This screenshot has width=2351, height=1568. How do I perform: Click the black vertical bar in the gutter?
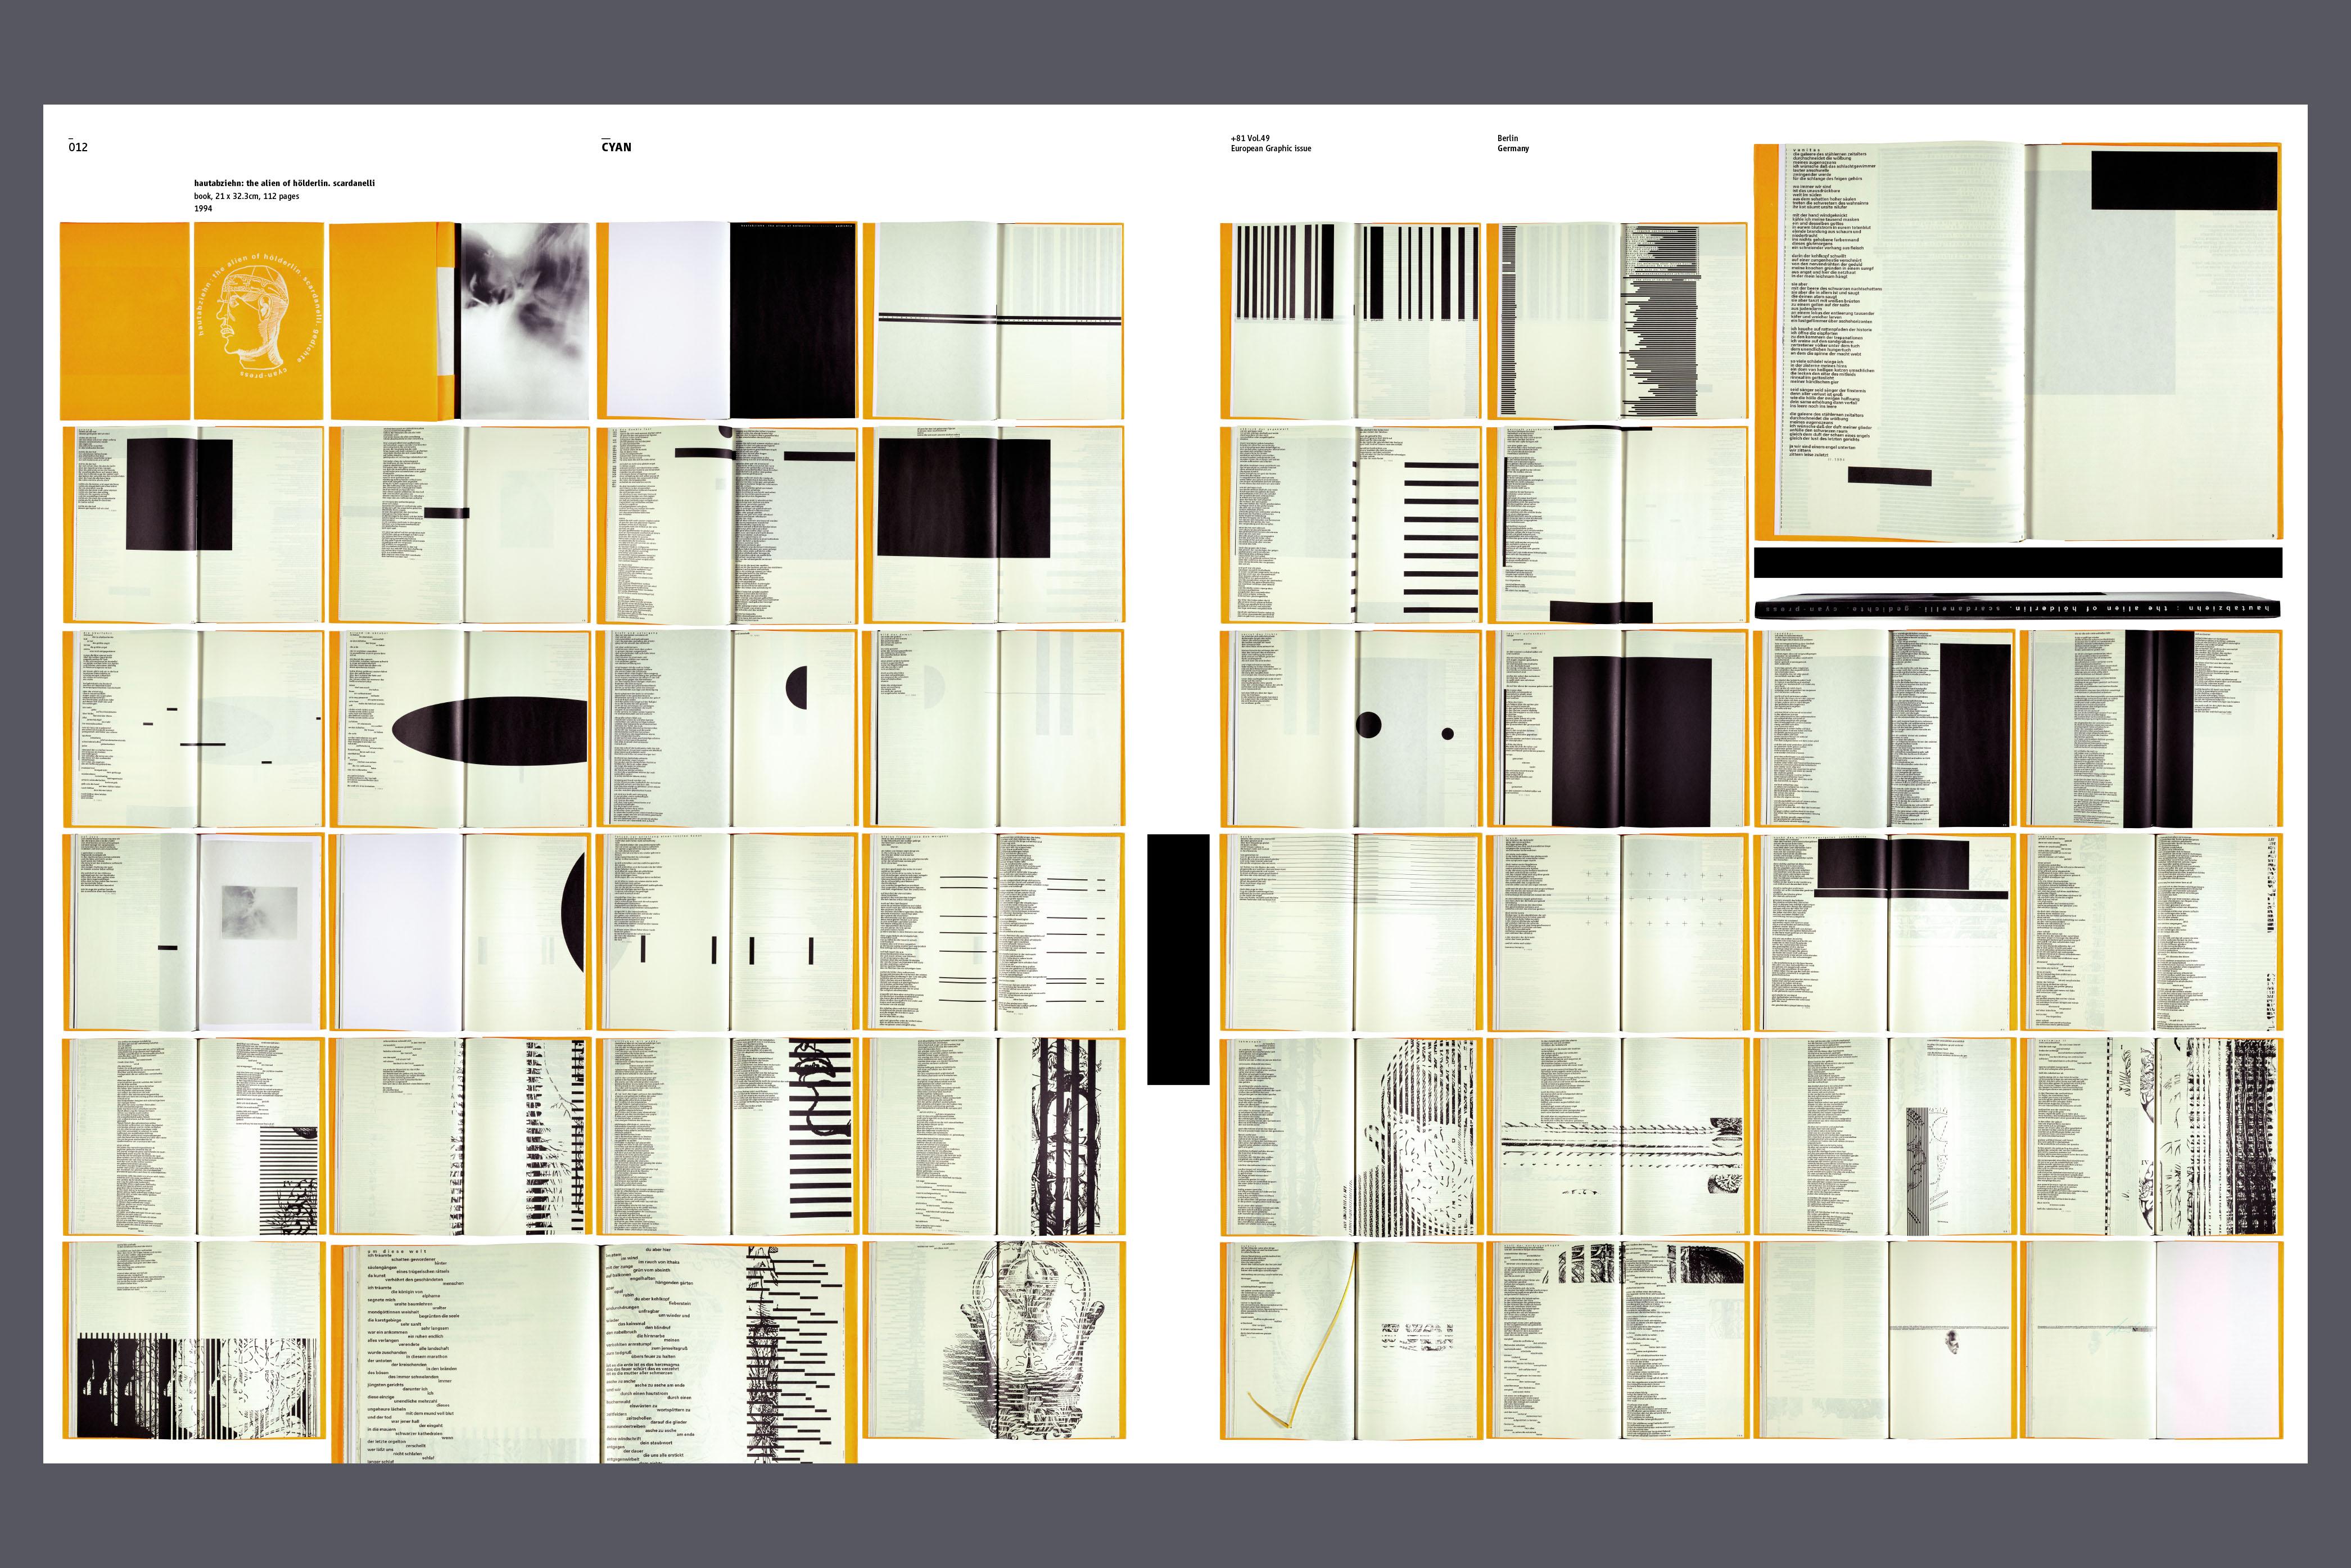1178,959
